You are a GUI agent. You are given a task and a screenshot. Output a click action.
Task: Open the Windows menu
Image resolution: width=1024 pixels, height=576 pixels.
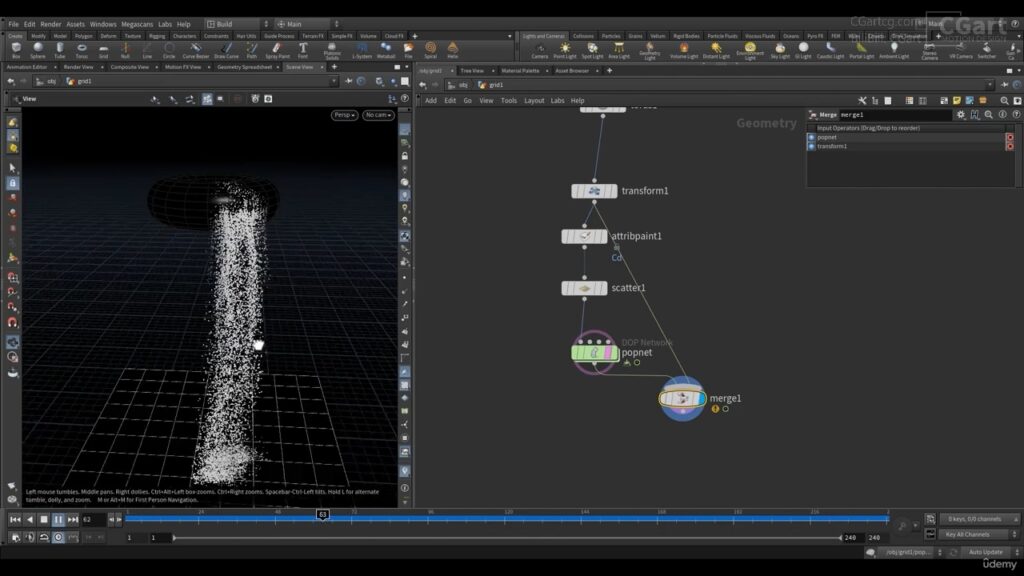pyautogui.click(x=103, y=24)
